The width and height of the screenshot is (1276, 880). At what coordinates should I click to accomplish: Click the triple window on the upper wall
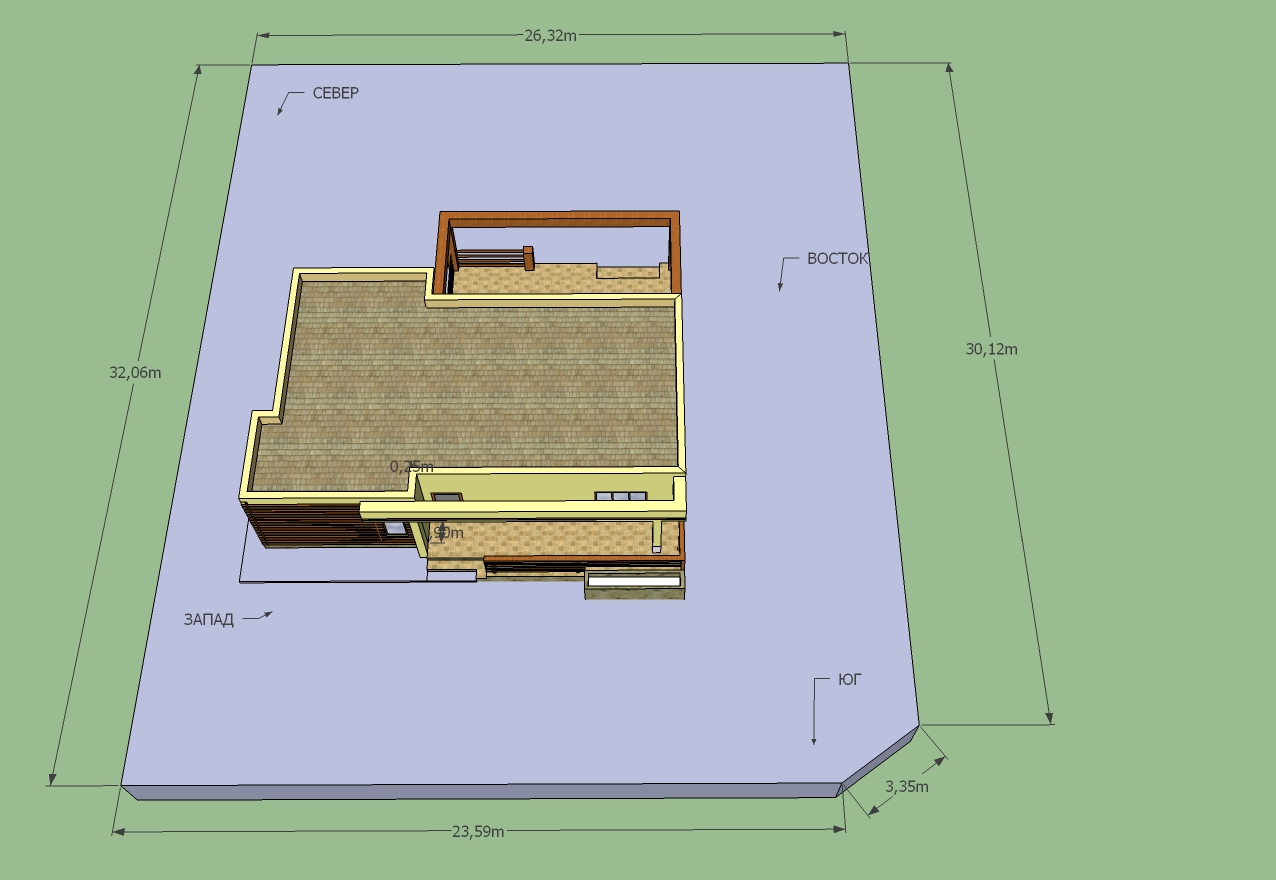[x=620, y=496]
